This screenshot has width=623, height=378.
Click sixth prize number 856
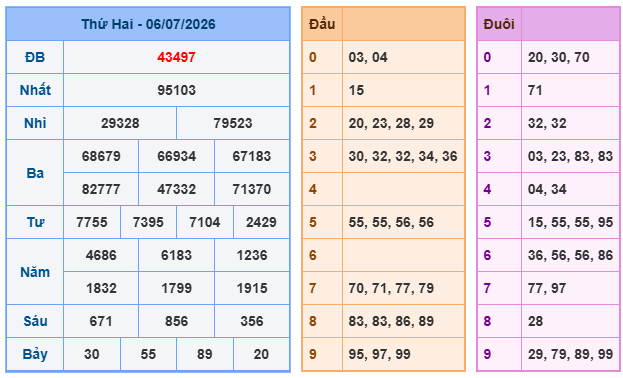point(176,321)
